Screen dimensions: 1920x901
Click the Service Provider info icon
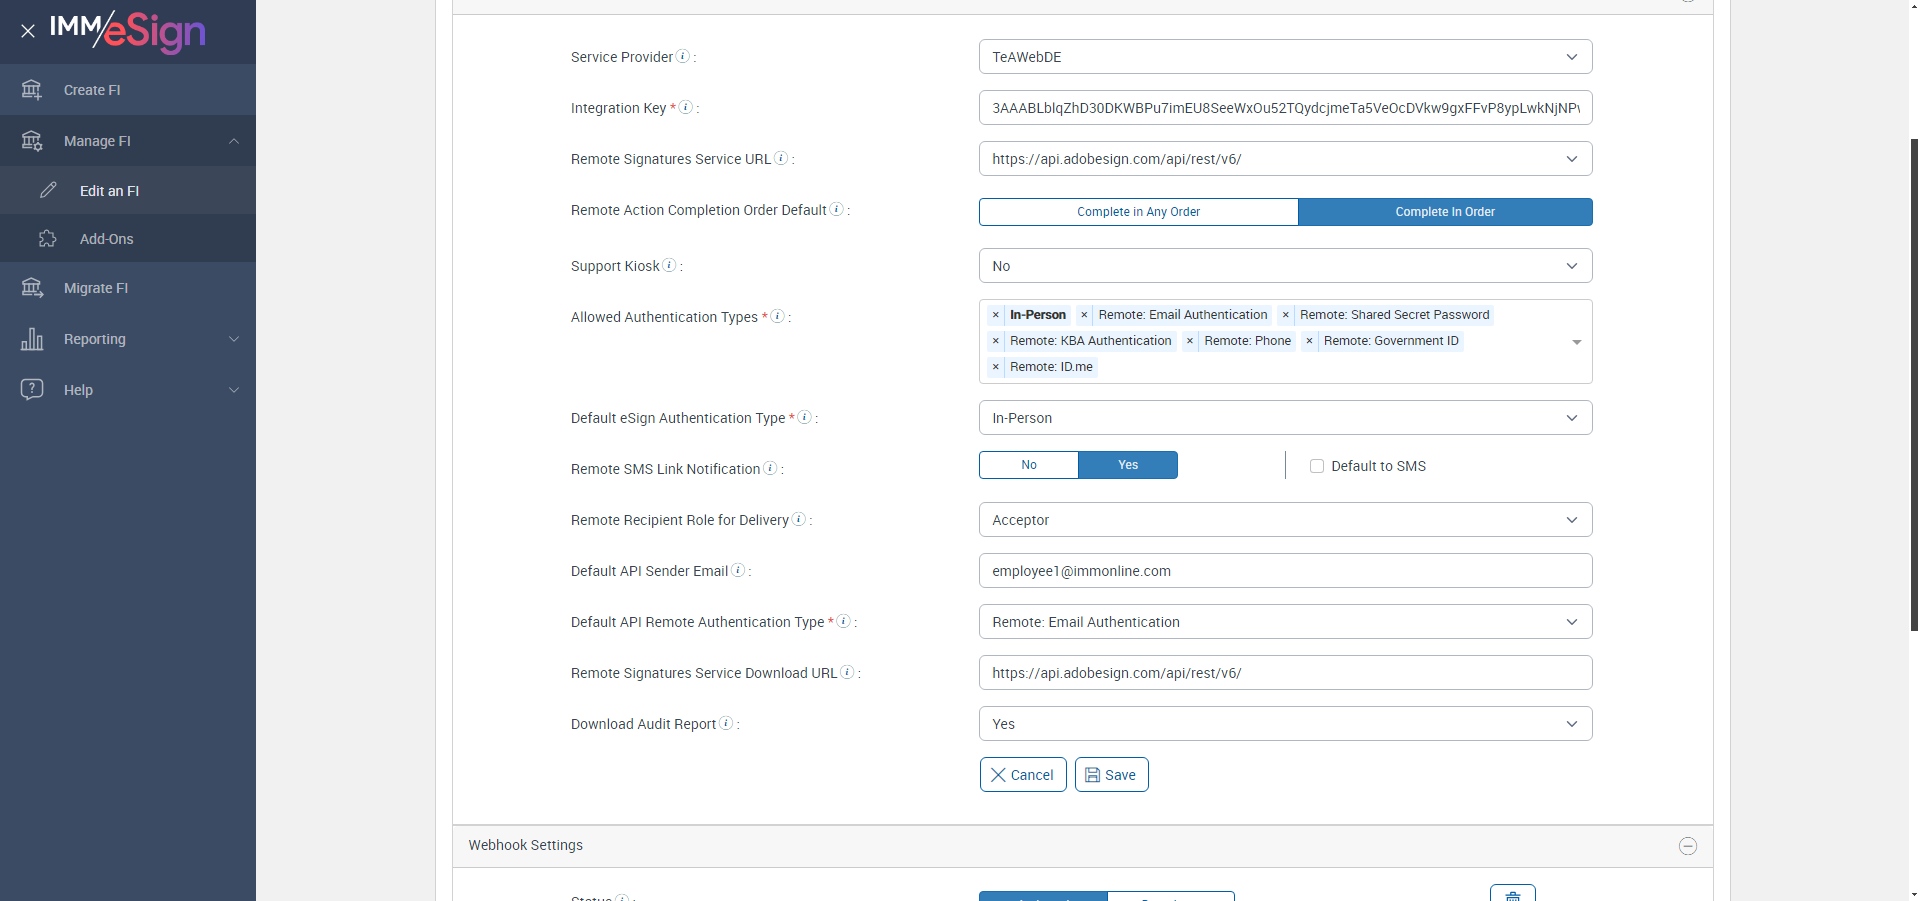click(x=683, y=56)
